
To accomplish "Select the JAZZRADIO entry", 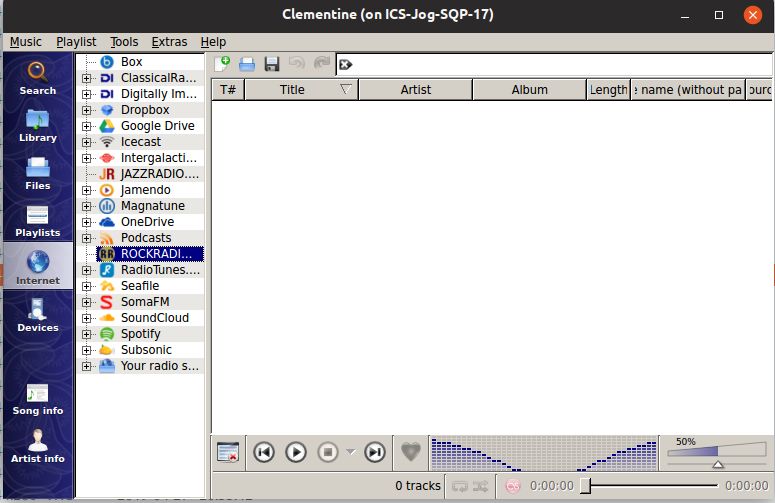I will 150,174.
